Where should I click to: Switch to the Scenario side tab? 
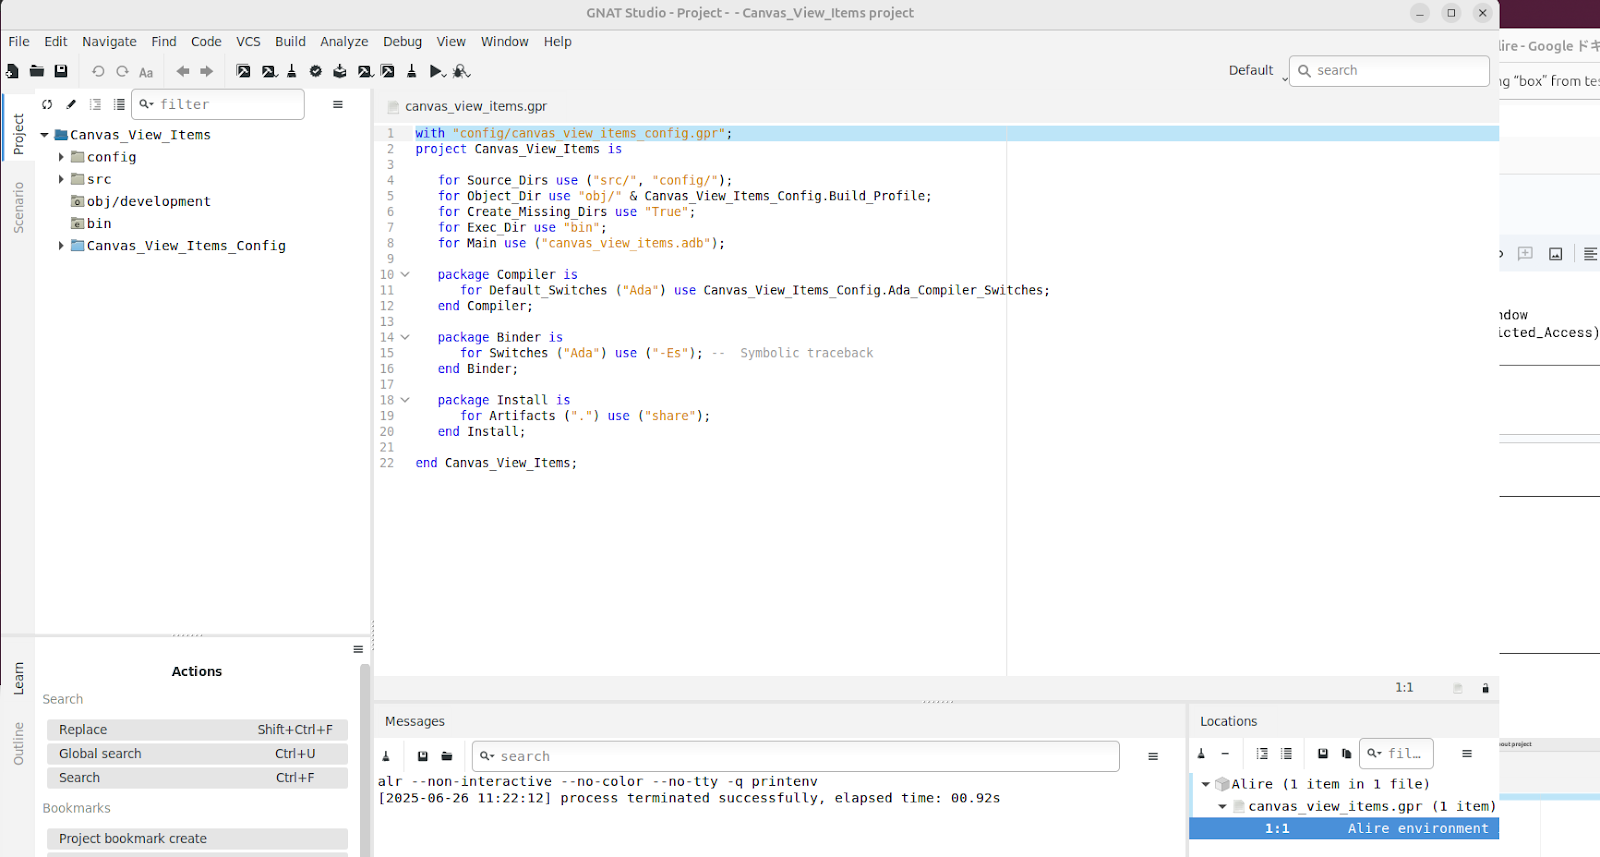tap(18, 208)
